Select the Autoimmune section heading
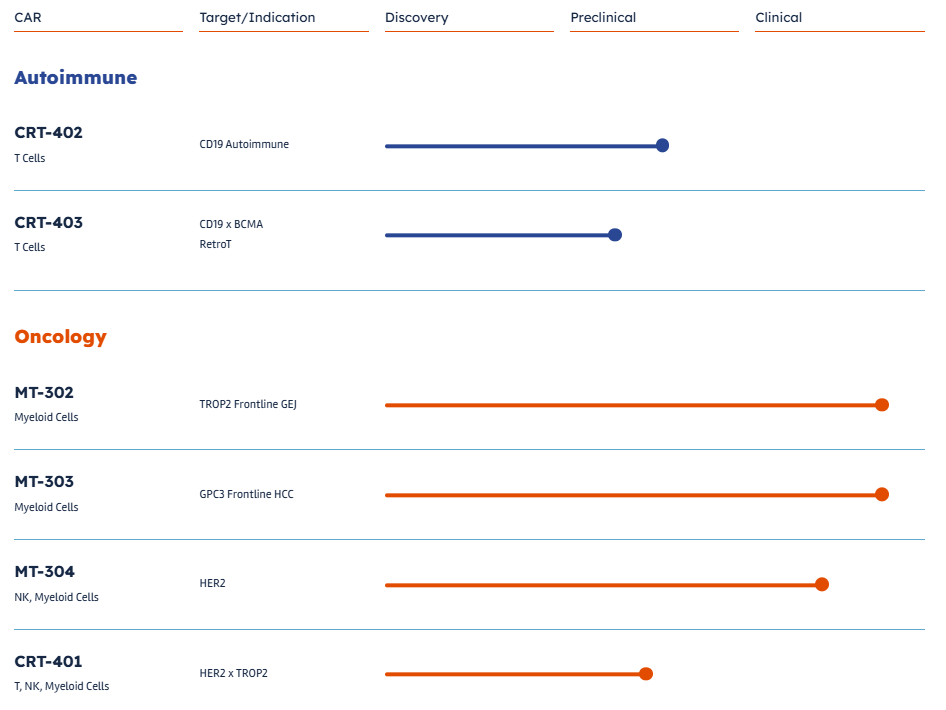Screen dimensions: 946x710 click(76, 77)
